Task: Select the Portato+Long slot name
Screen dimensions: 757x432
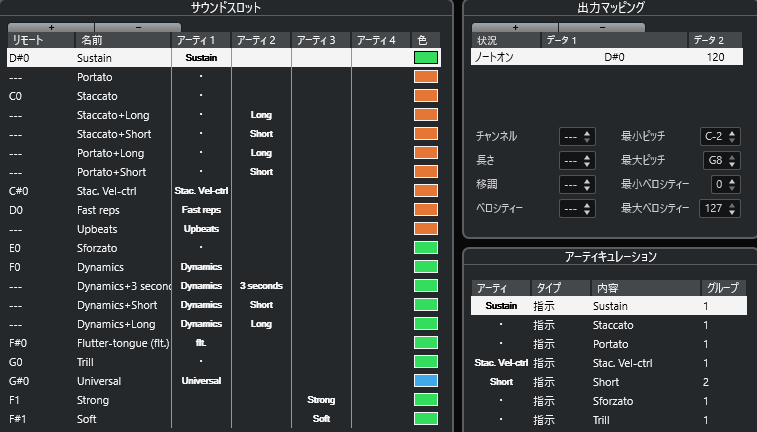Action: 111,153
